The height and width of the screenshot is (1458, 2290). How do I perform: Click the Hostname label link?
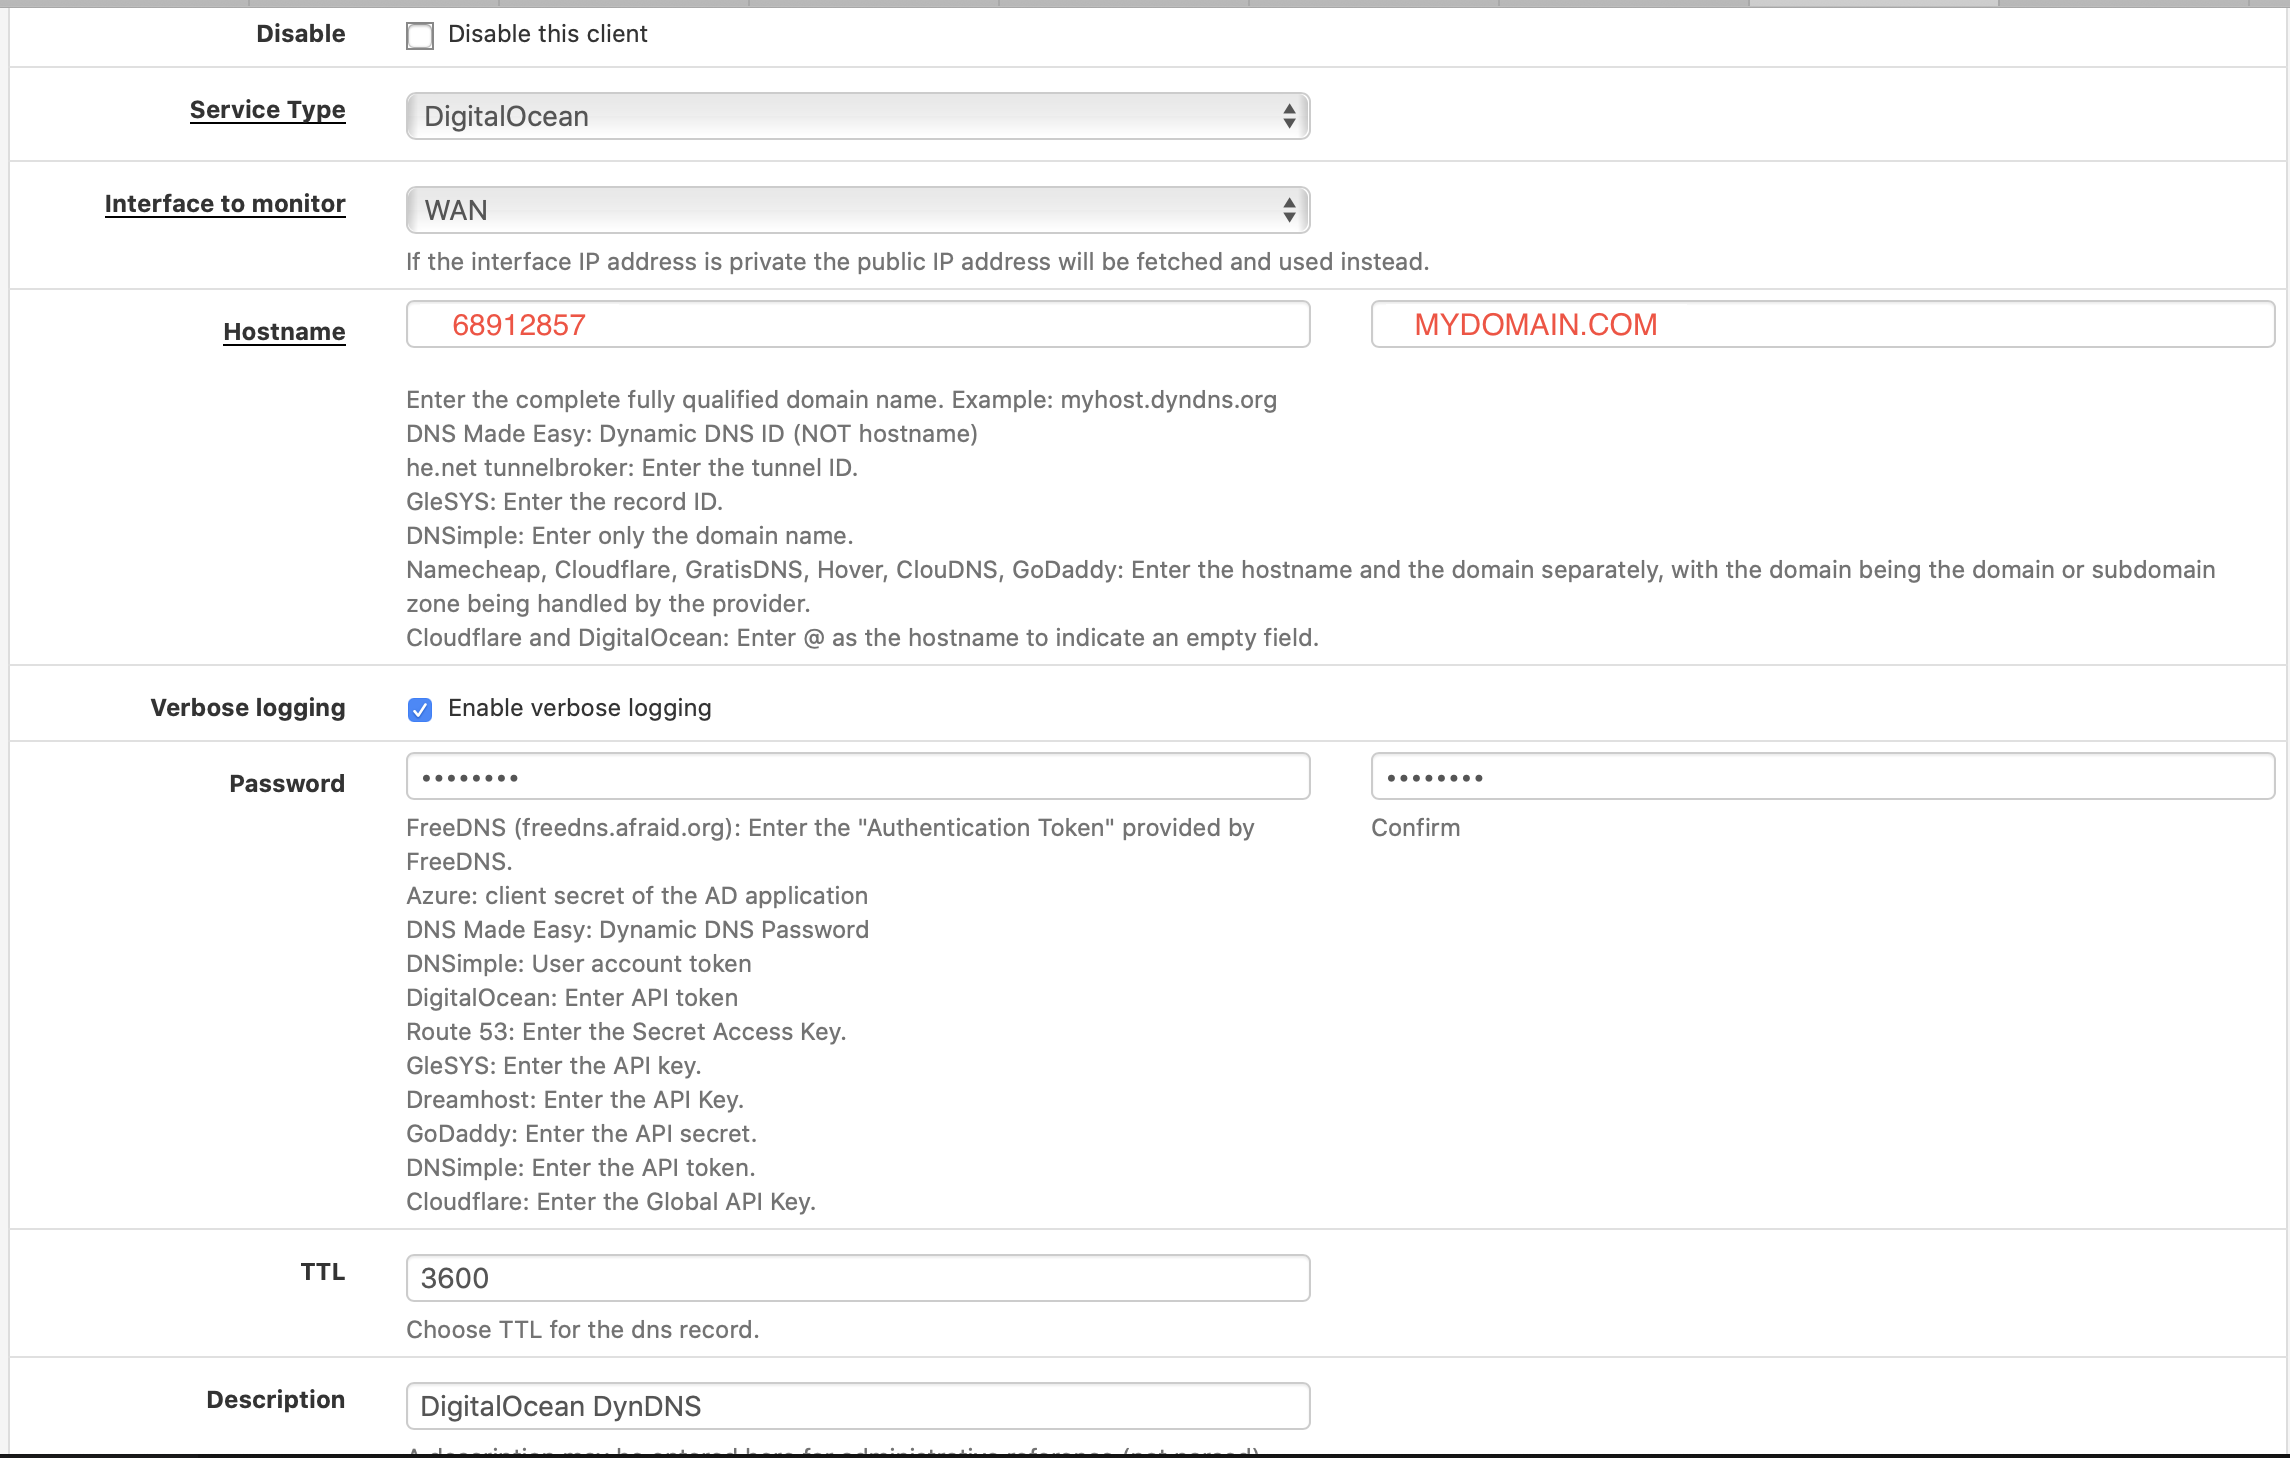pos(284,331)
